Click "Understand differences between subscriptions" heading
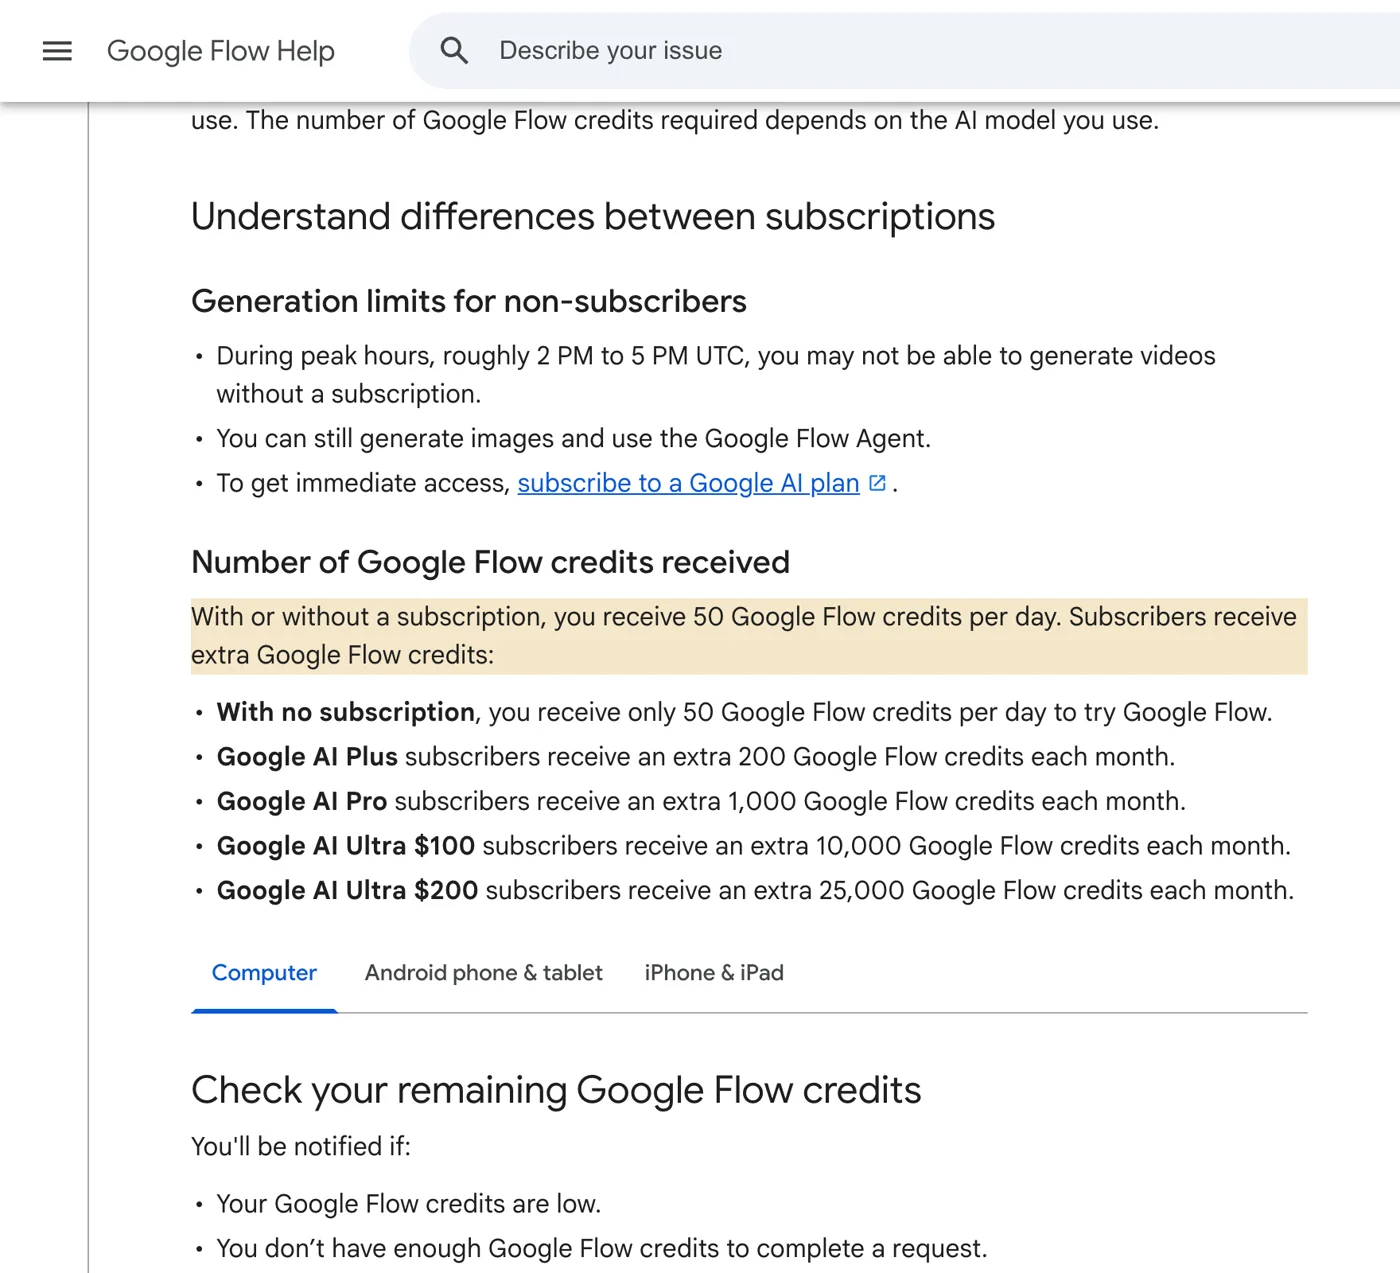1400x1273 pixels. pyautogui.click(x=593, y=217)
